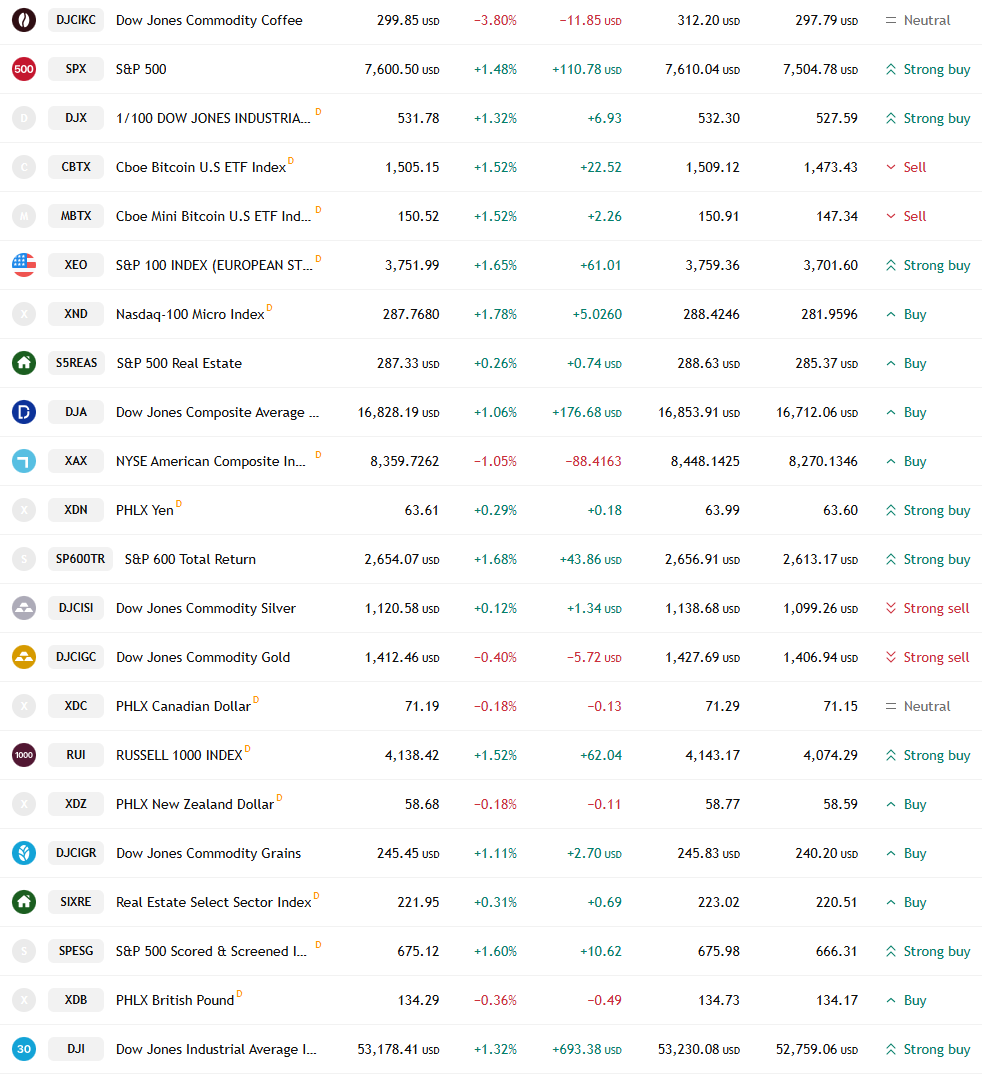Select the CBTX ticker badge
The image size is (982, 1075).
coord(76,167)
